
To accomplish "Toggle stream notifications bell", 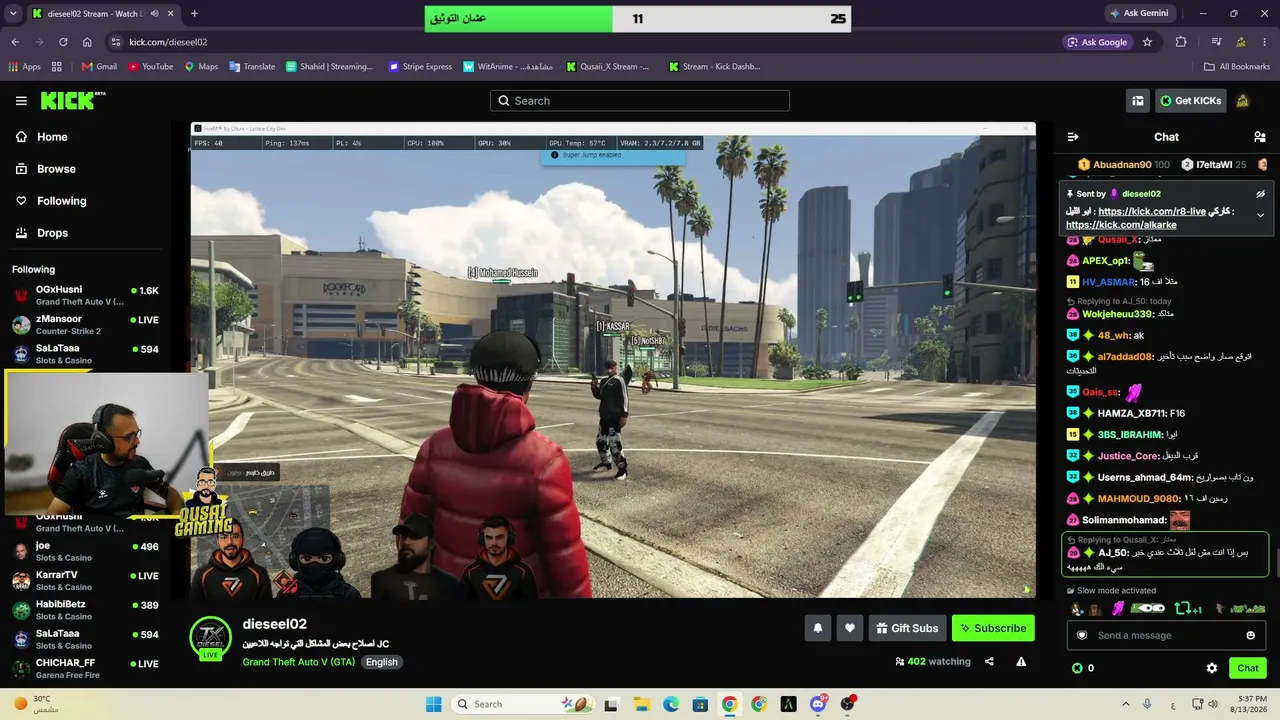I will [x=818, y=628].
